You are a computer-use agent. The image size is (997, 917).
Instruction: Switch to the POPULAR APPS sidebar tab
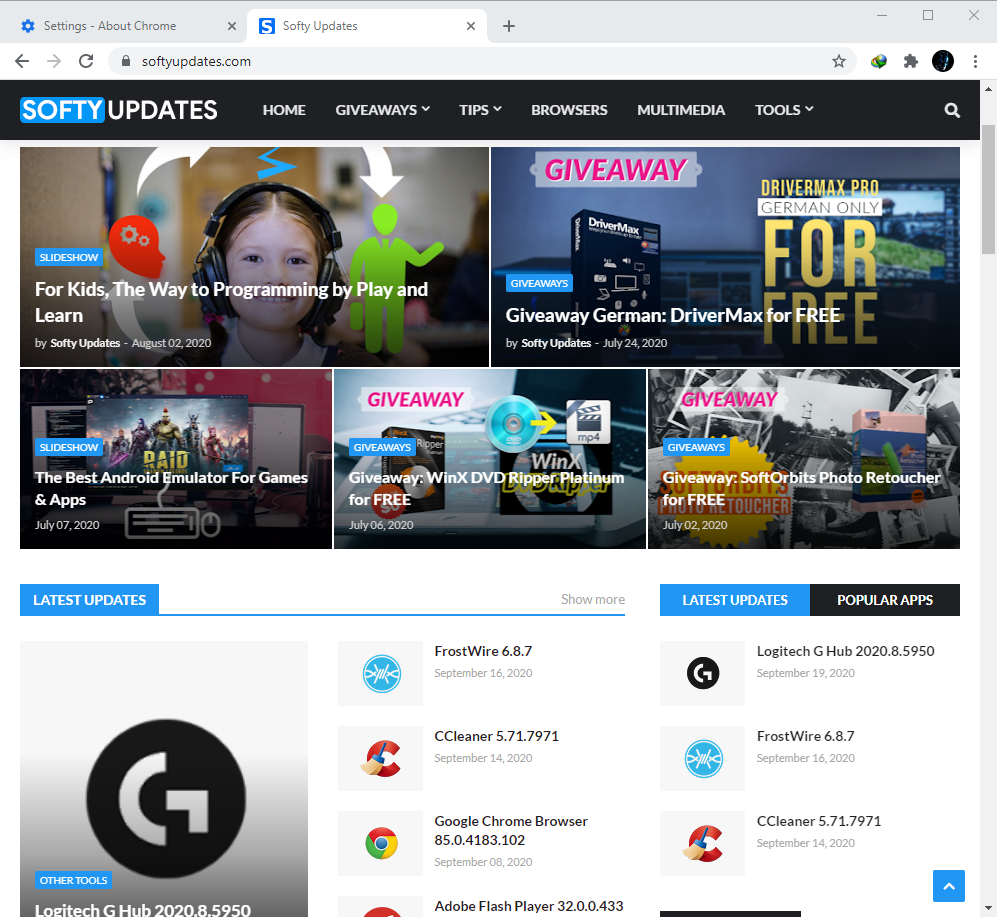[884, 600]
